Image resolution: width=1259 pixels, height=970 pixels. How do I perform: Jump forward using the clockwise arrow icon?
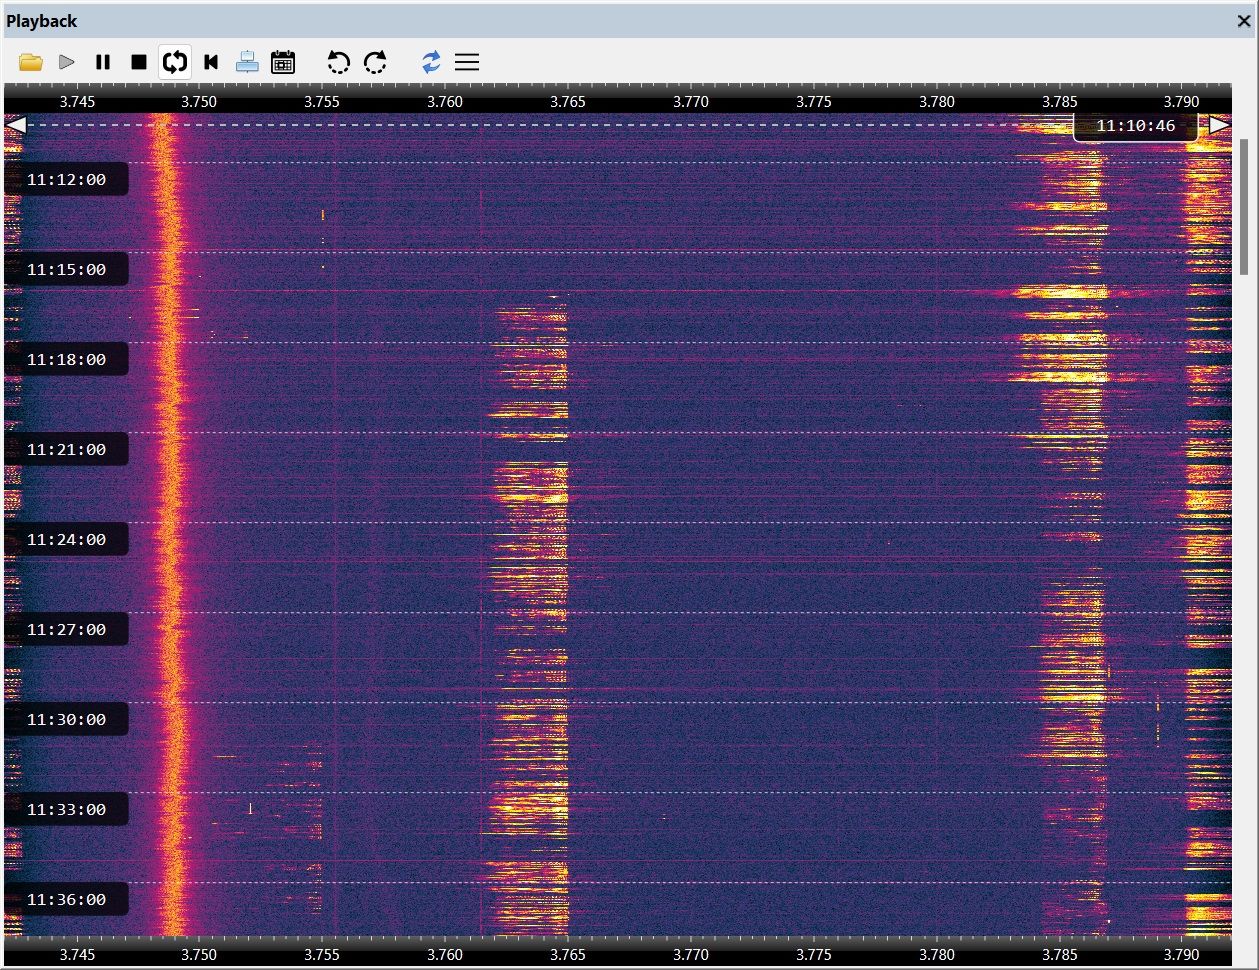(375, 62)
